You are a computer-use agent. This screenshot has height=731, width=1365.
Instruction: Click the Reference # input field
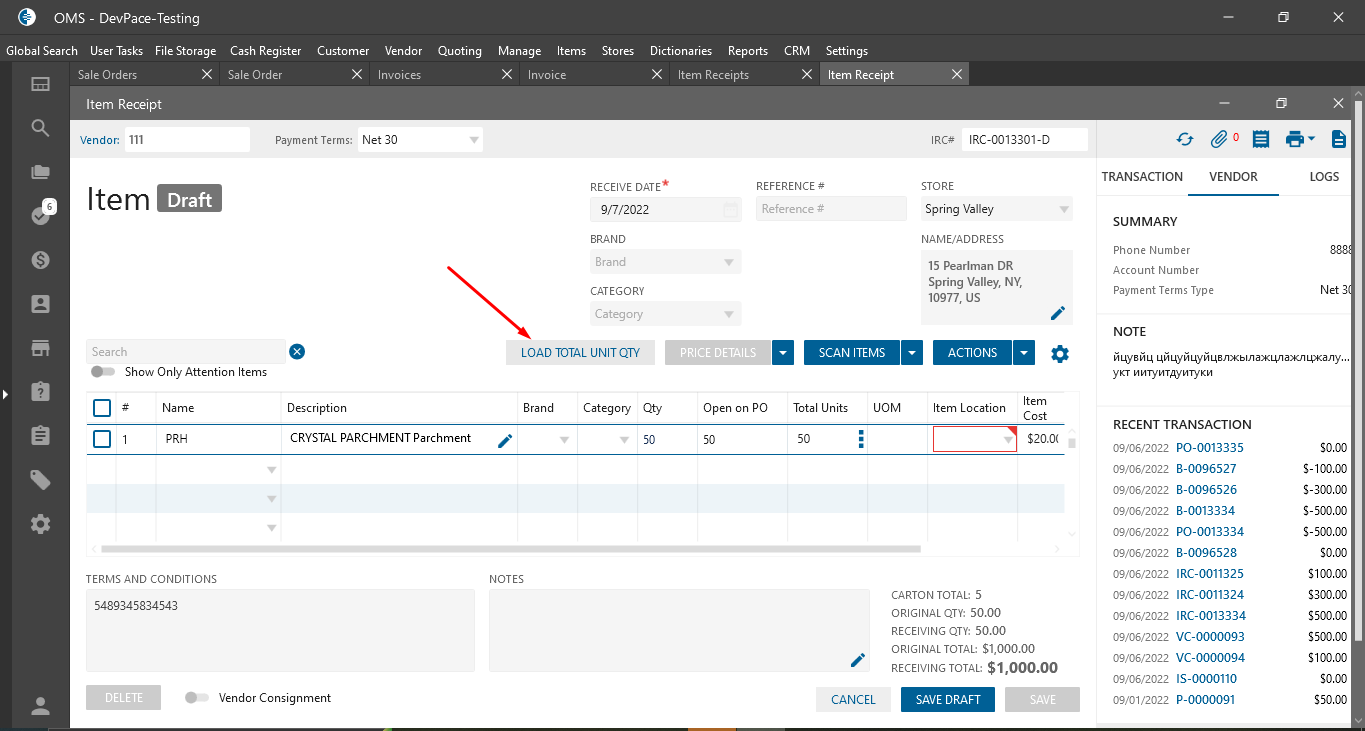(x=813, y=209)
